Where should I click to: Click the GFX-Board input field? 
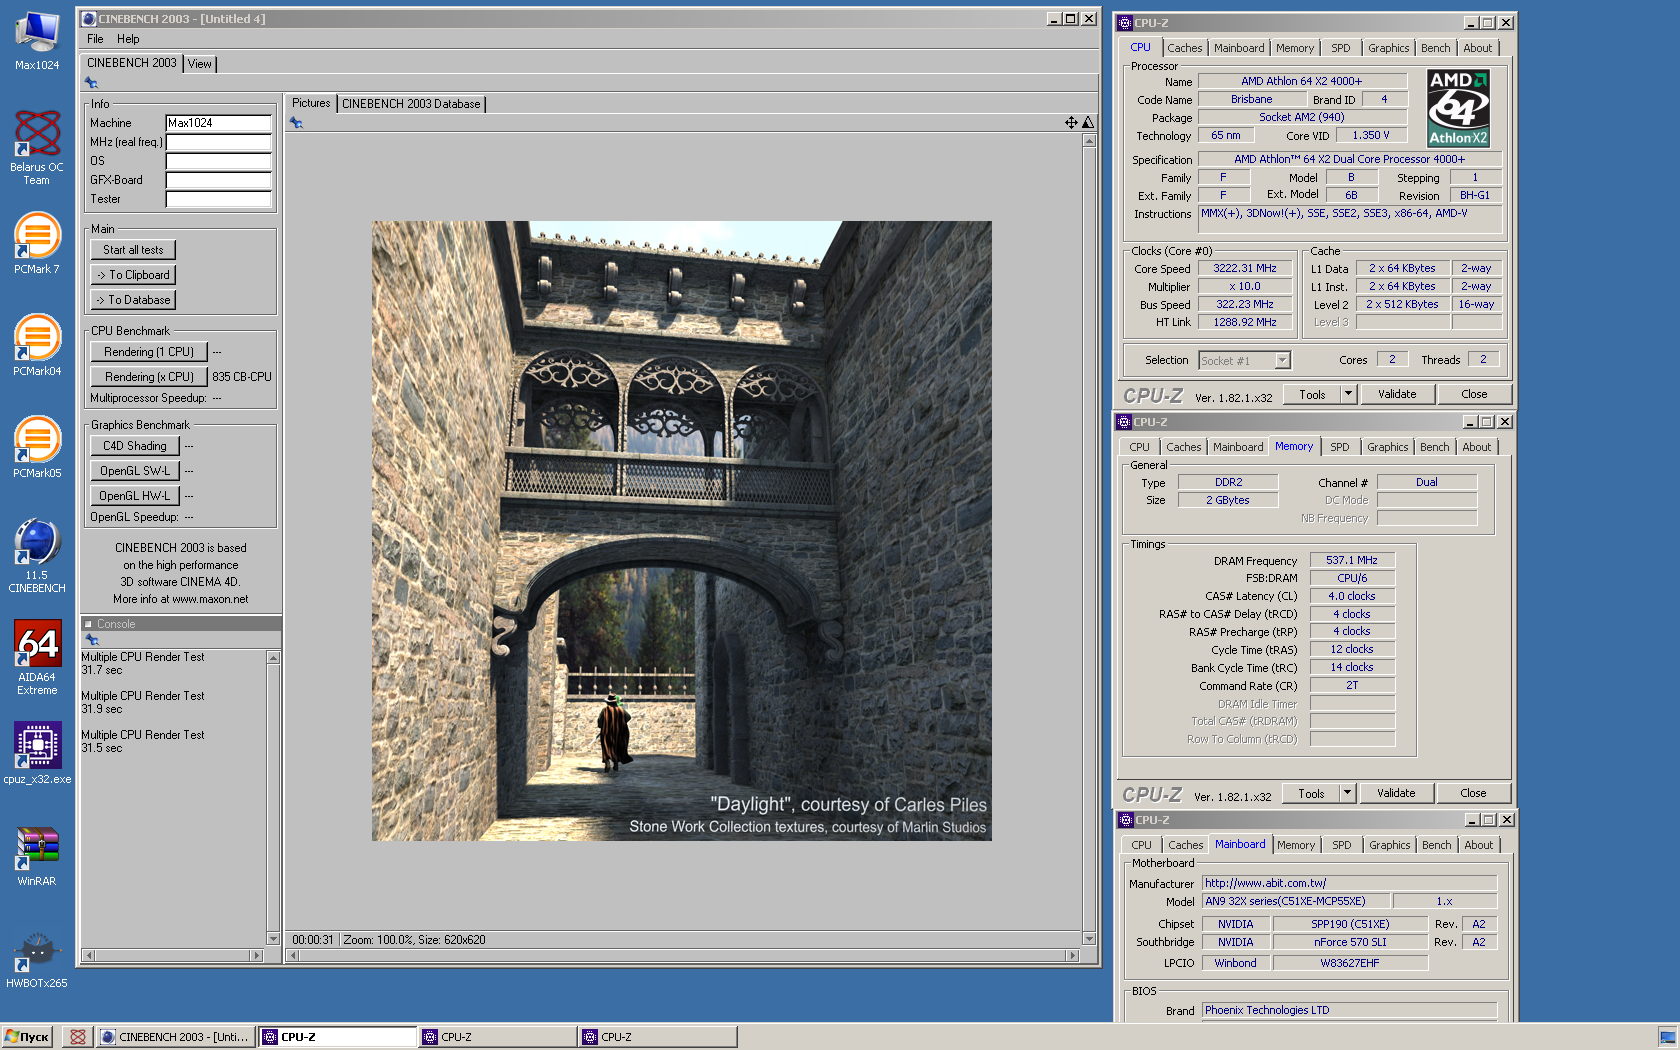[x=218, y=180]
